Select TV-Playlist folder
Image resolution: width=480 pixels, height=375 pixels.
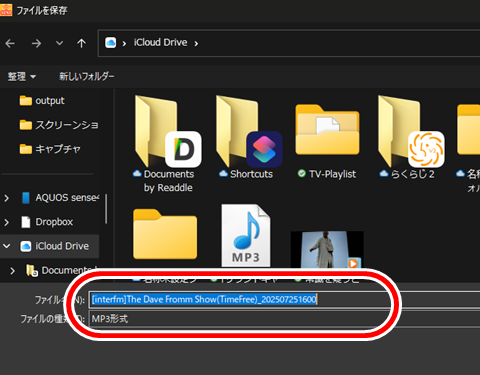click(327, 142)
